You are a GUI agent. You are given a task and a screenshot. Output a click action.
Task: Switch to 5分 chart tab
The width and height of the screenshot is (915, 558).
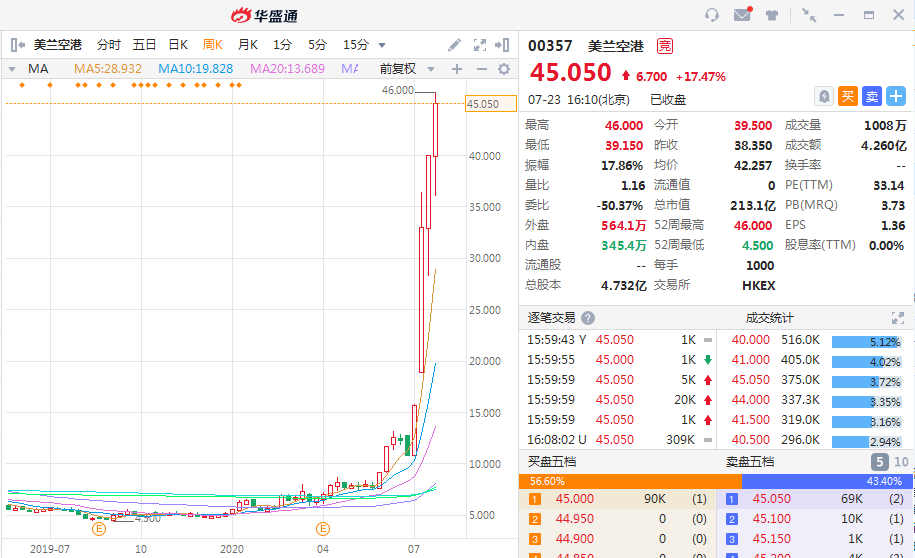(317, 45)
